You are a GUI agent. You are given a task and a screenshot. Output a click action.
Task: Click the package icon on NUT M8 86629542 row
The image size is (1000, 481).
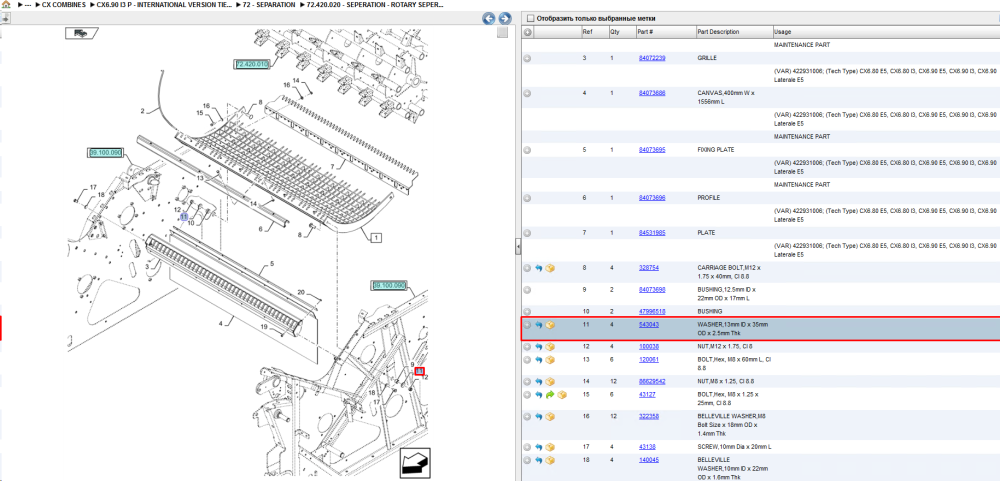(x=550, y=381)
